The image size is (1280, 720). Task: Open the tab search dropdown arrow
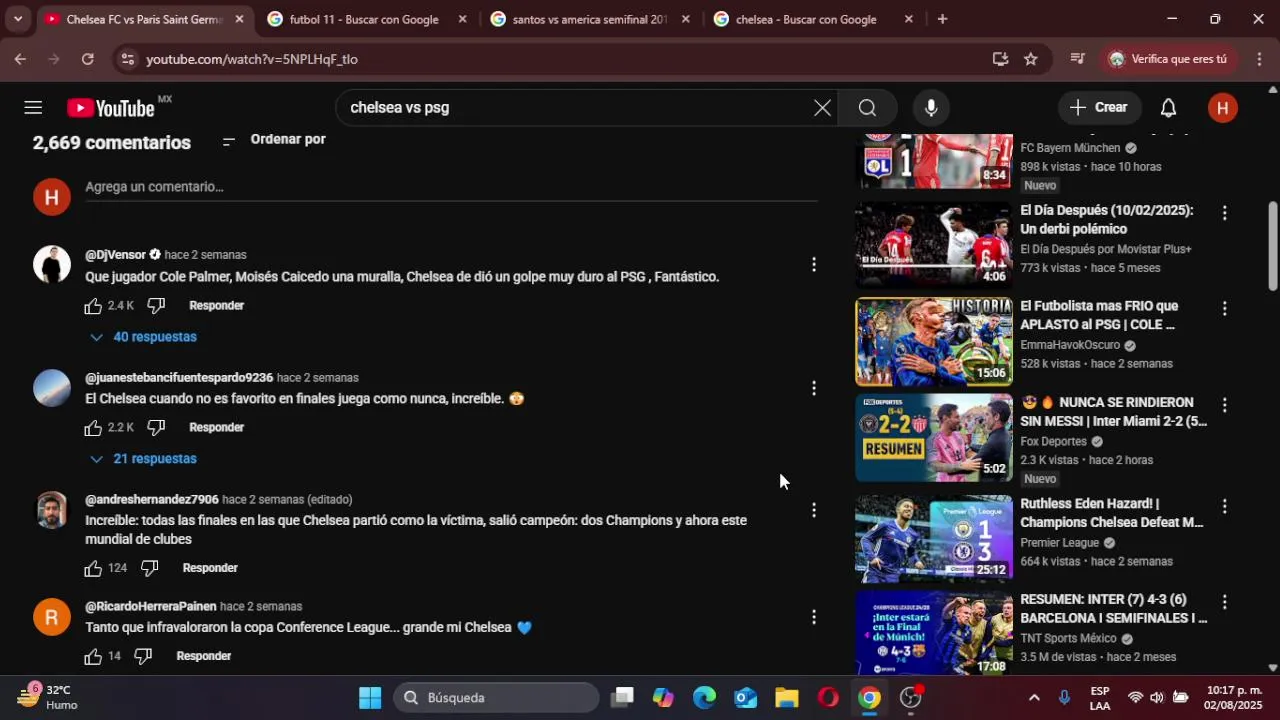point(17,19)
